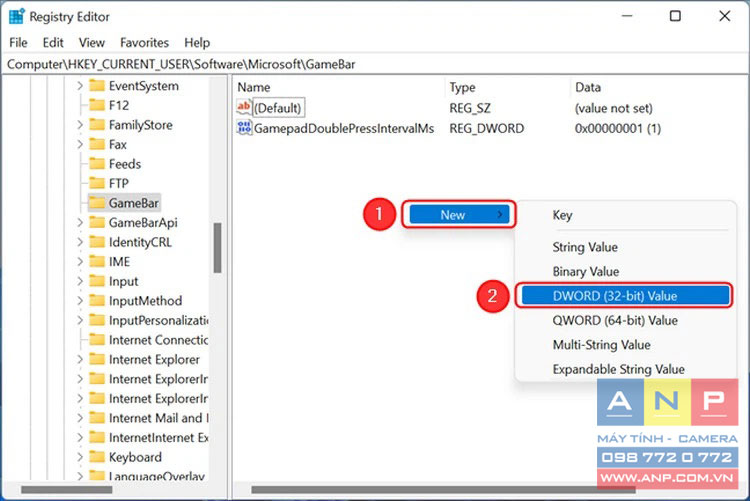The height and width of the screenshot is (501, 750).
Task: Select the IME folder icon
Action: pyautogui.click(x=97, y=261)
